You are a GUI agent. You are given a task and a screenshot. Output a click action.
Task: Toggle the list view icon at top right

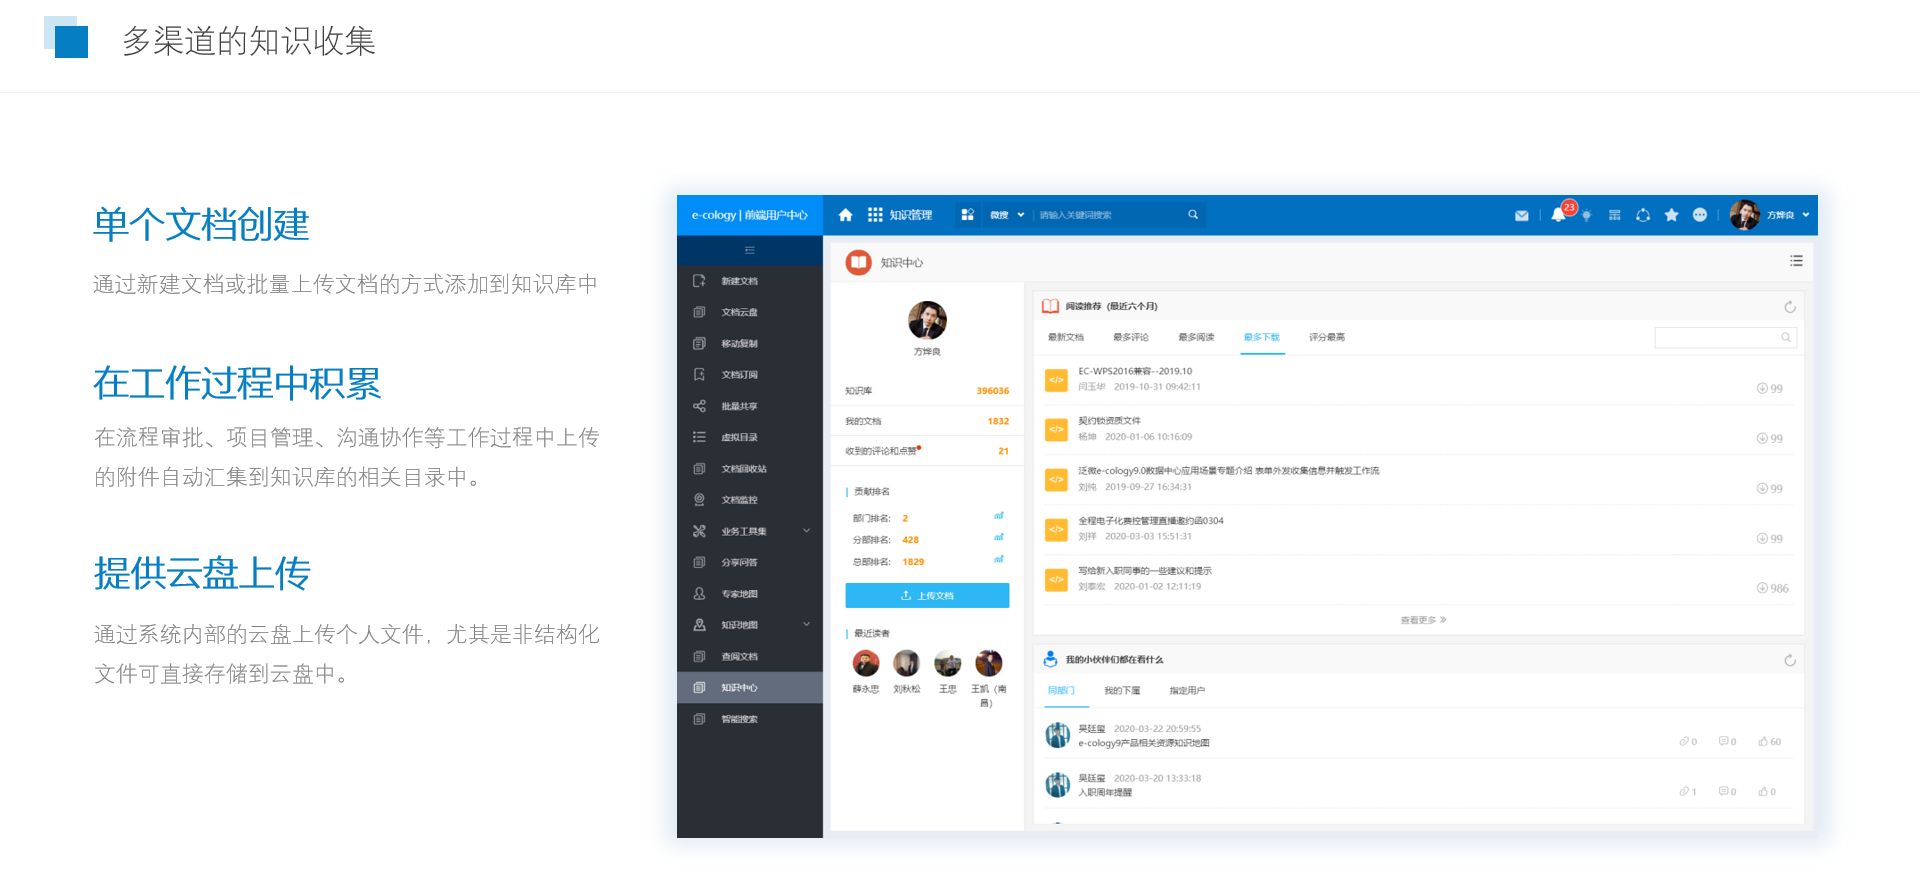pos(1796,261)
